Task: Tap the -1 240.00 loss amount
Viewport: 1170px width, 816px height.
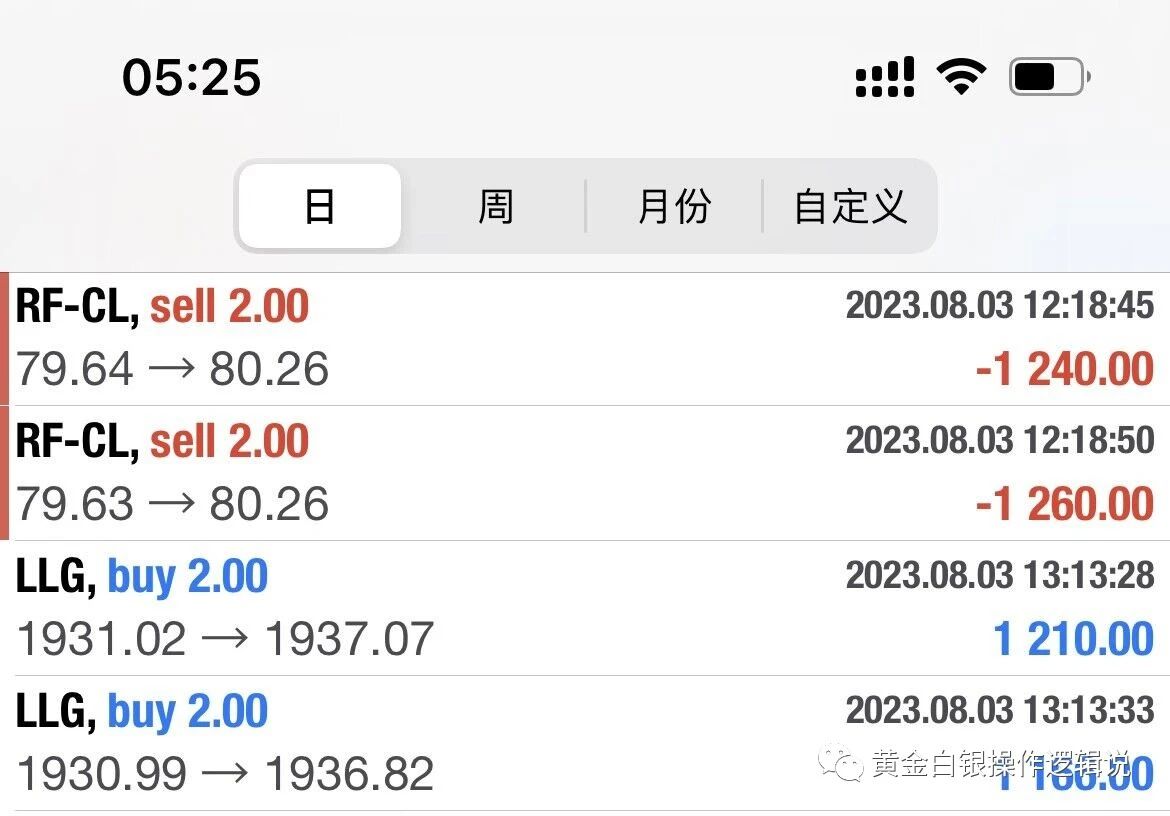Action: pyautogui.click(x=1064, y=369)
